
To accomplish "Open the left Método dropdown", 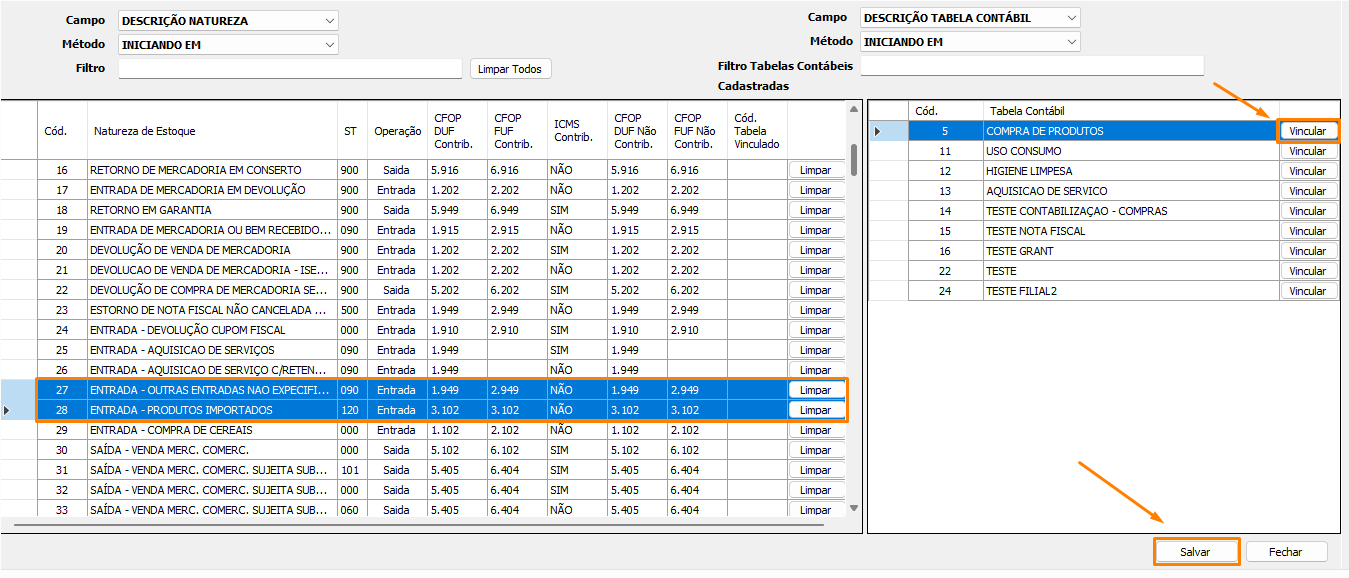I will coord(228,44).
